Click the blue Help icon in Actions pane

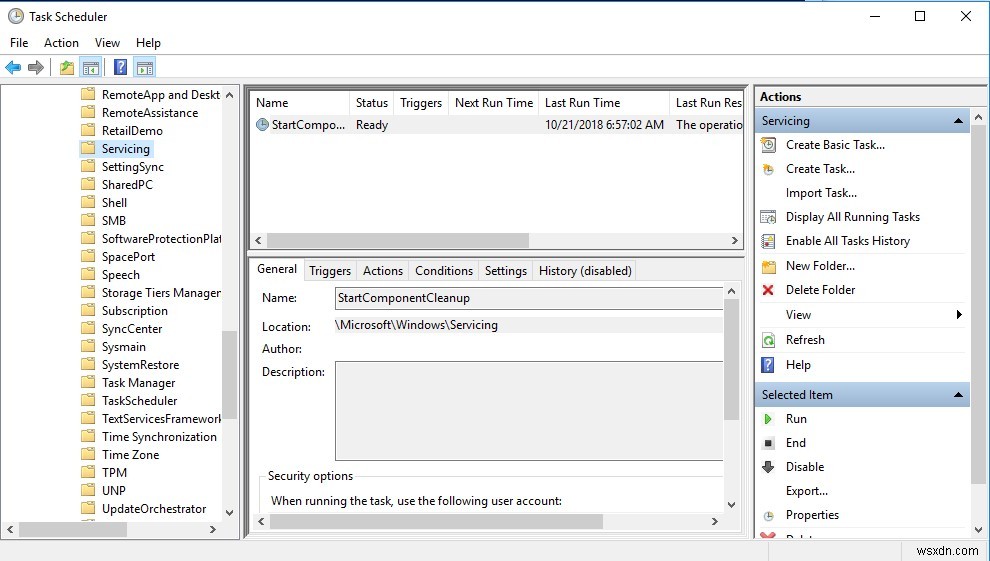pyautogui.click(x=768, y=365)
